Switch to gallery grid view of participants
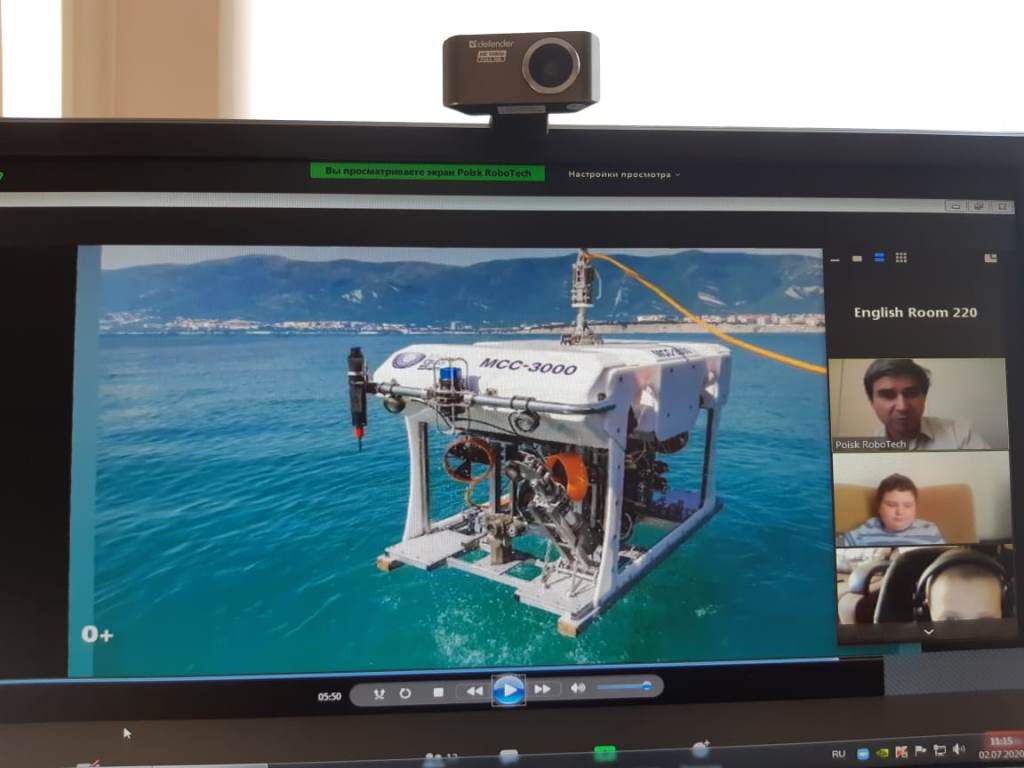Viewport: 1024px width, 768px height. (901, 257)
